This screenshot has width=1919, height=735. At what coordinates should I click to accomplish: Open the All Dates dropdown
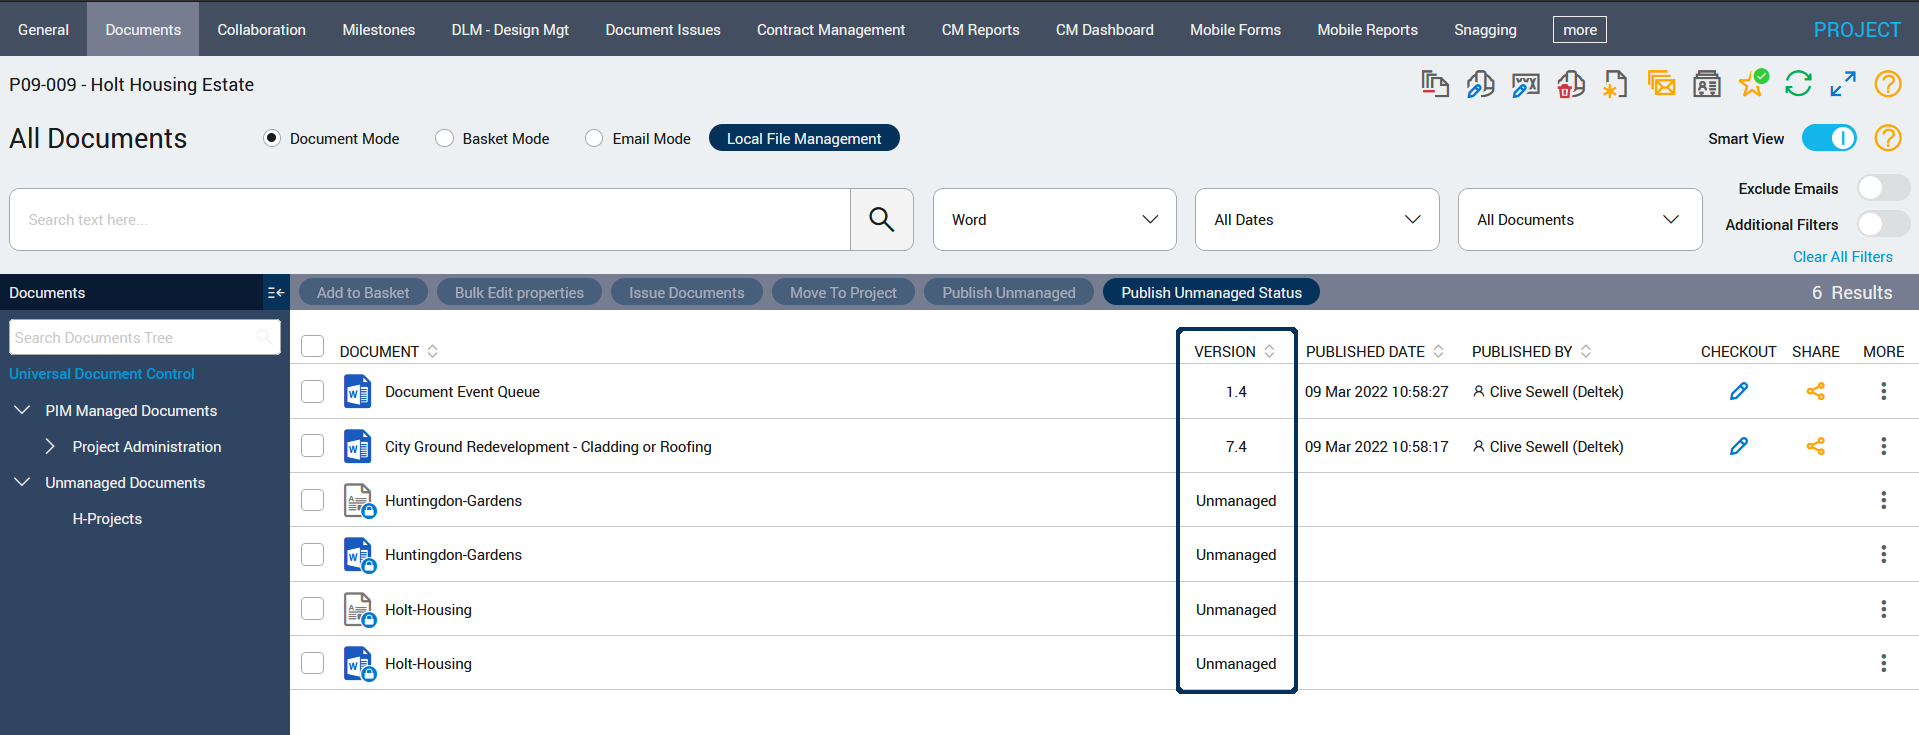click(1317, 219)
